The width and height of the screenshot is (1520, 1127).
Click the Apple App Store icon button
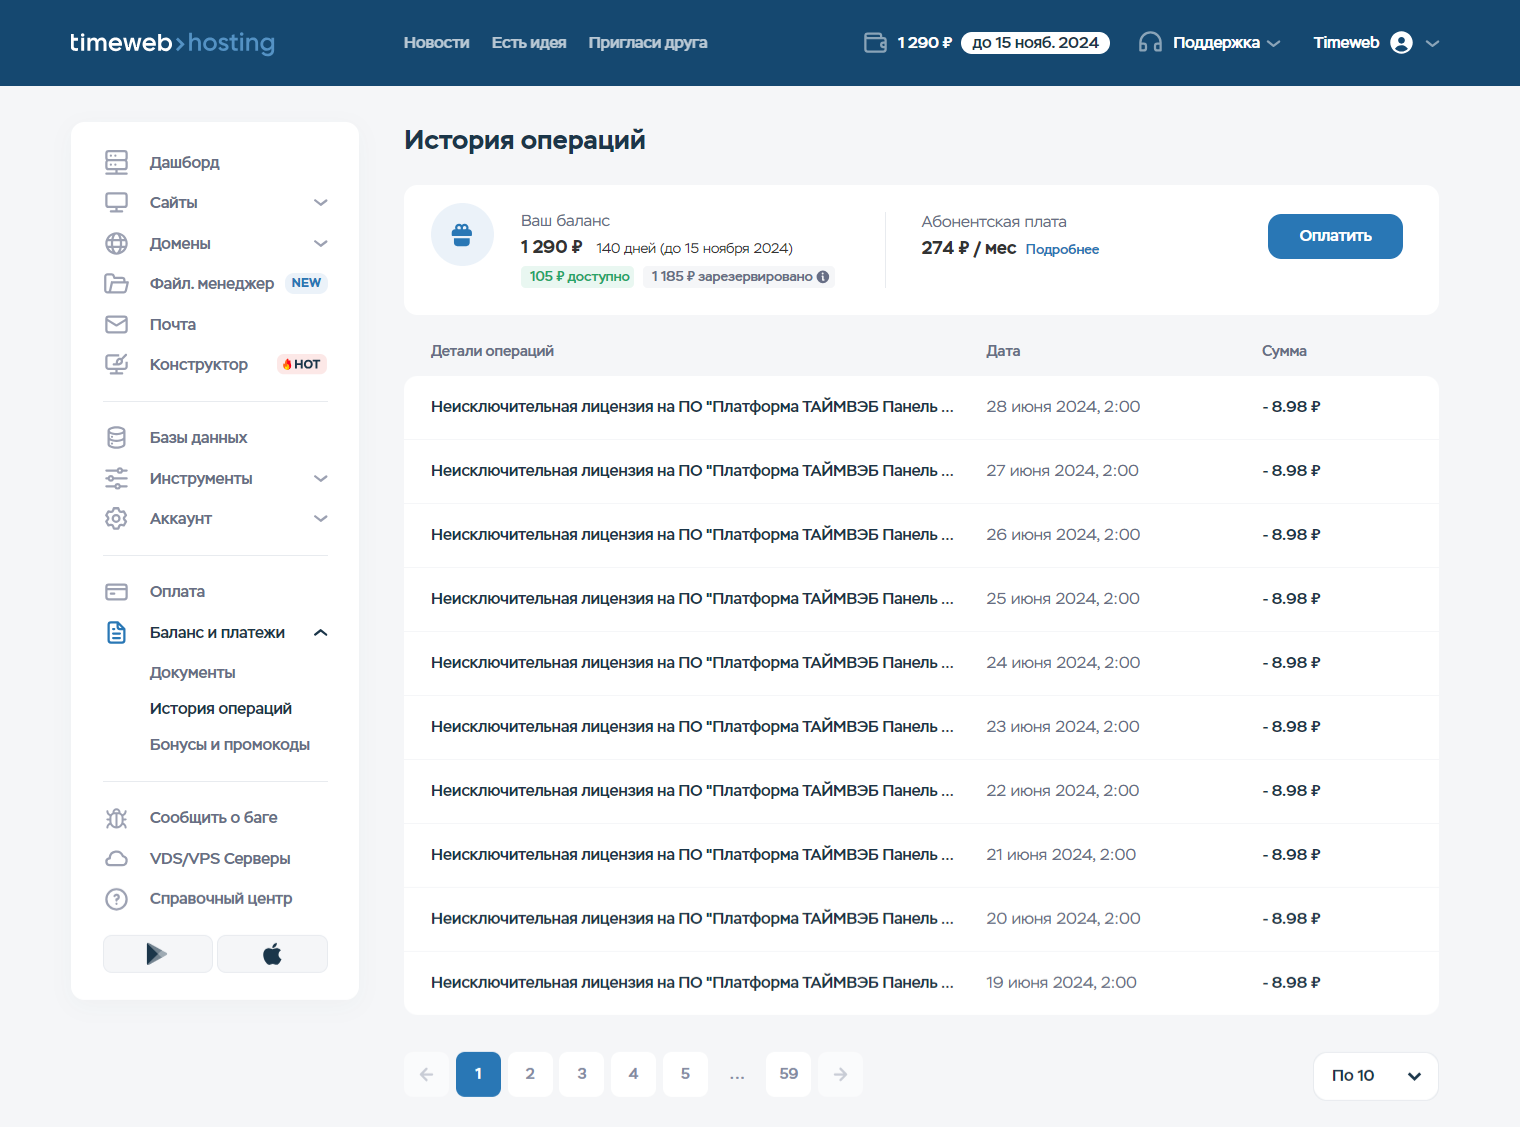(272, 954)
